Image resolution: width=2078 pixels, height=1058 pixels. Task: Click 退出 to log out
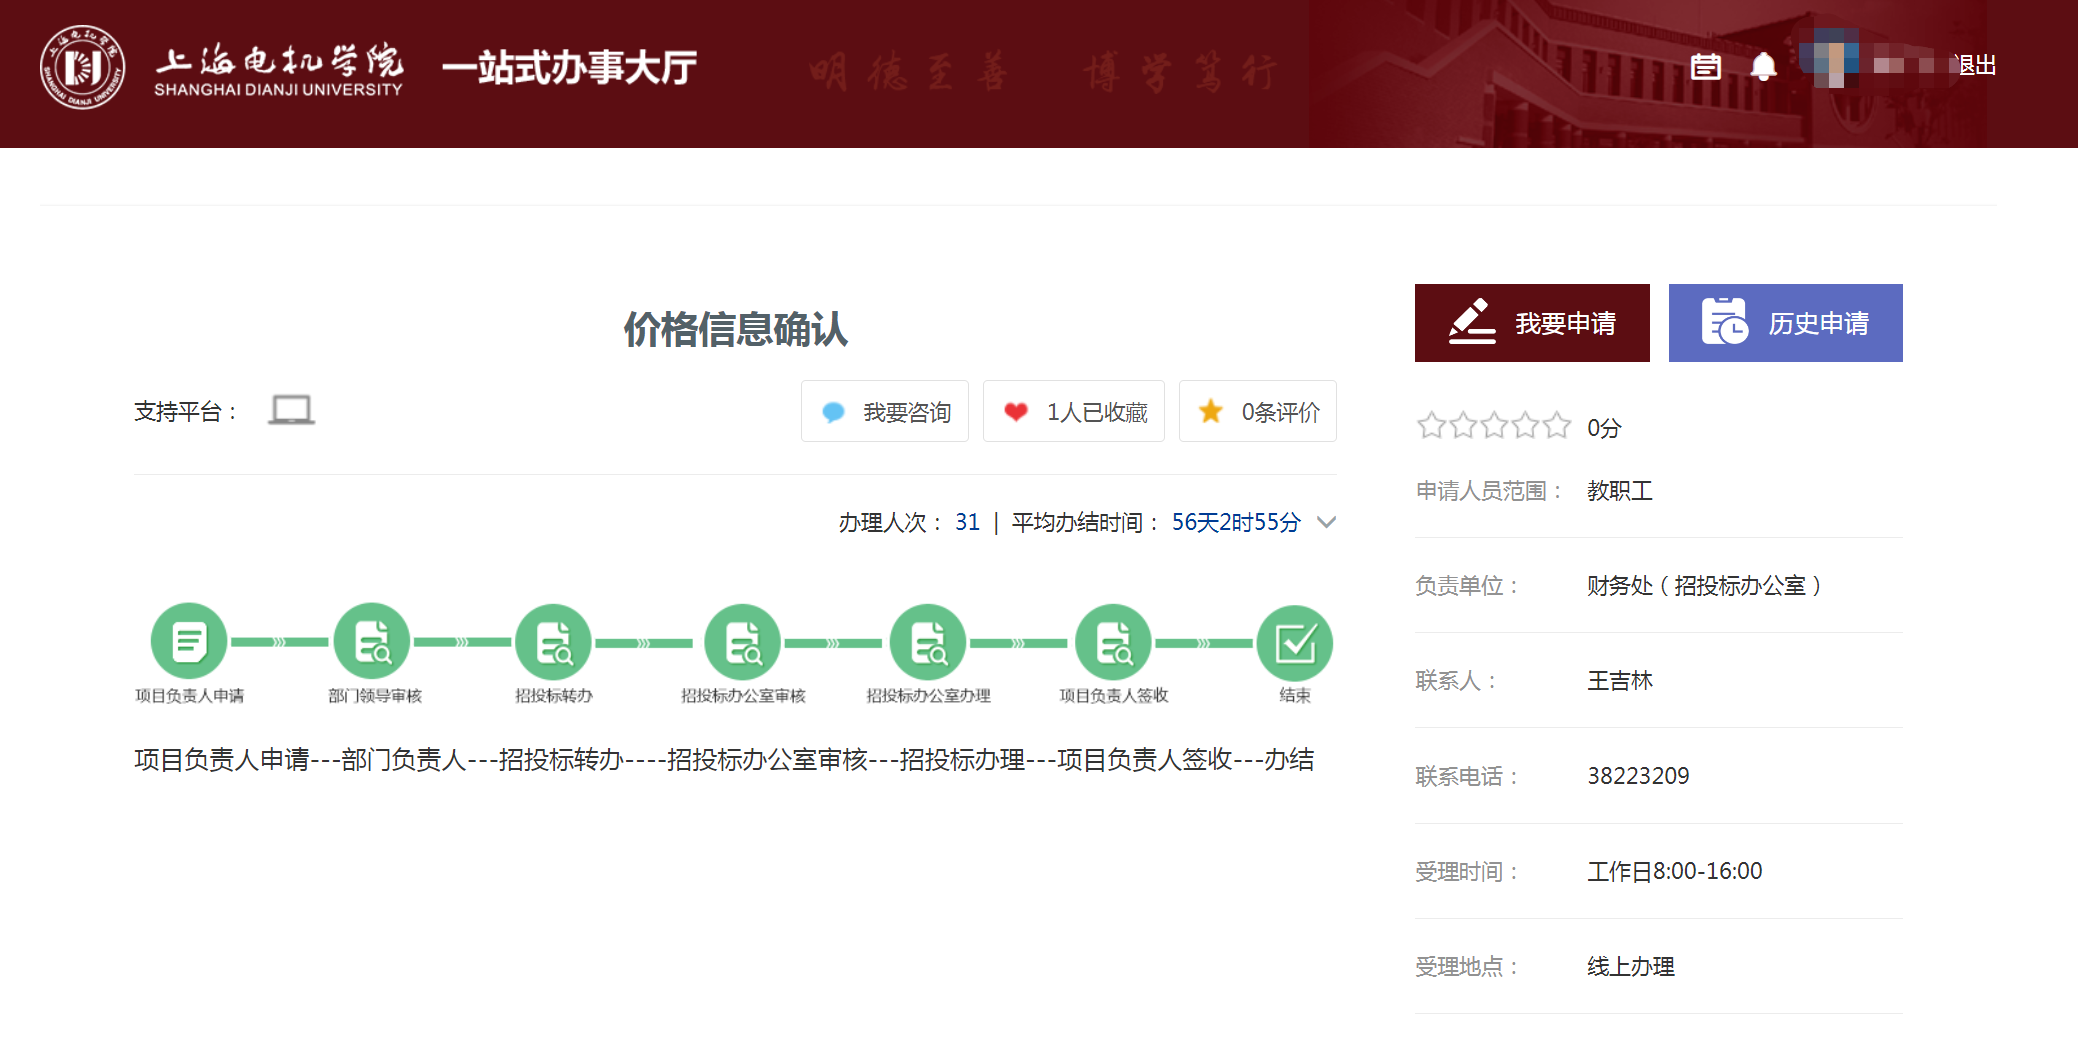(1977, 66)
